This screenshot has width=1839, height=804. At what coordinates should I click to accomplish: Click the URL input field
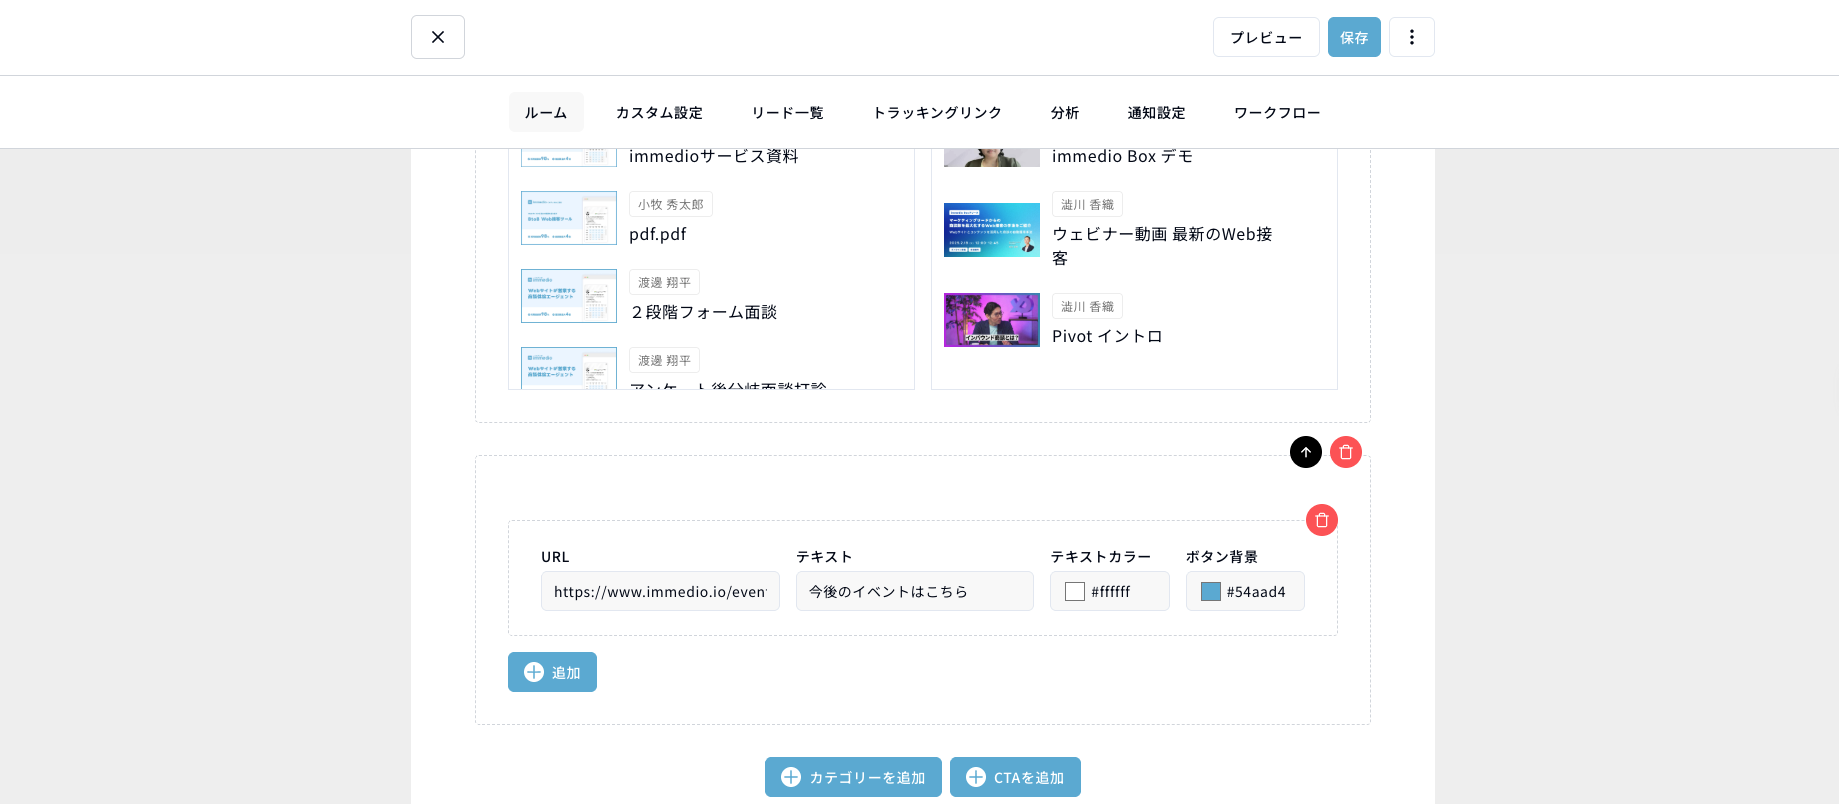[x=660, y=592]
